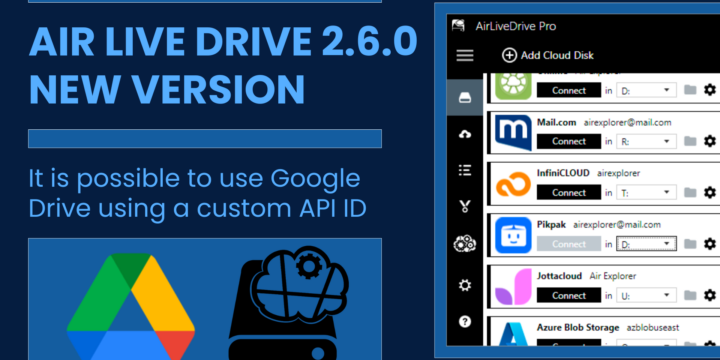This screenshot has height=360, width=720.
Task: Click the Google Drive logo graphic
Action: pos(131,307)
